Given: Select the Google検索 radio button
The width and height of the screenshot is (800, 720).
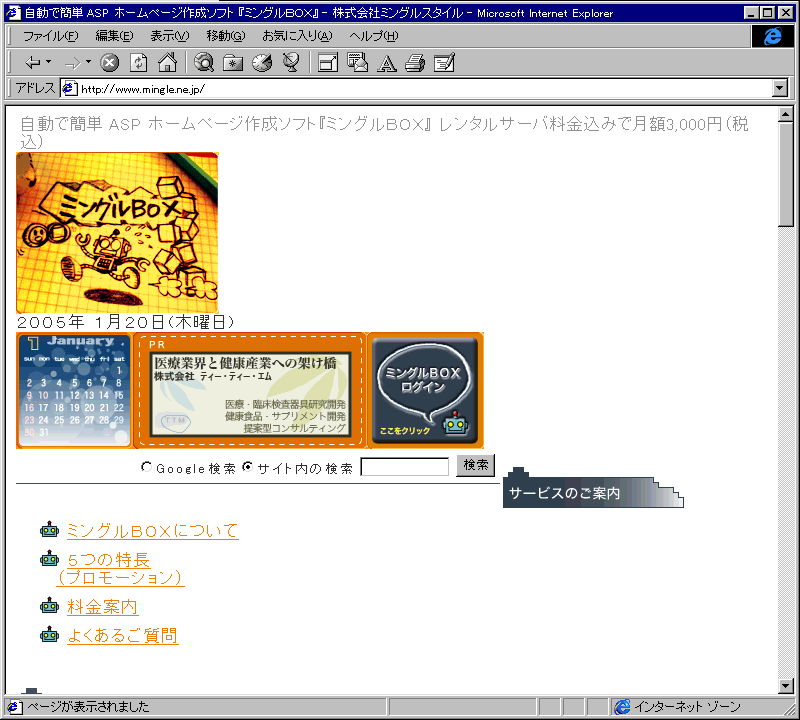Looking at the screenshot, I should pyautogui.click(x=146, y=467).
